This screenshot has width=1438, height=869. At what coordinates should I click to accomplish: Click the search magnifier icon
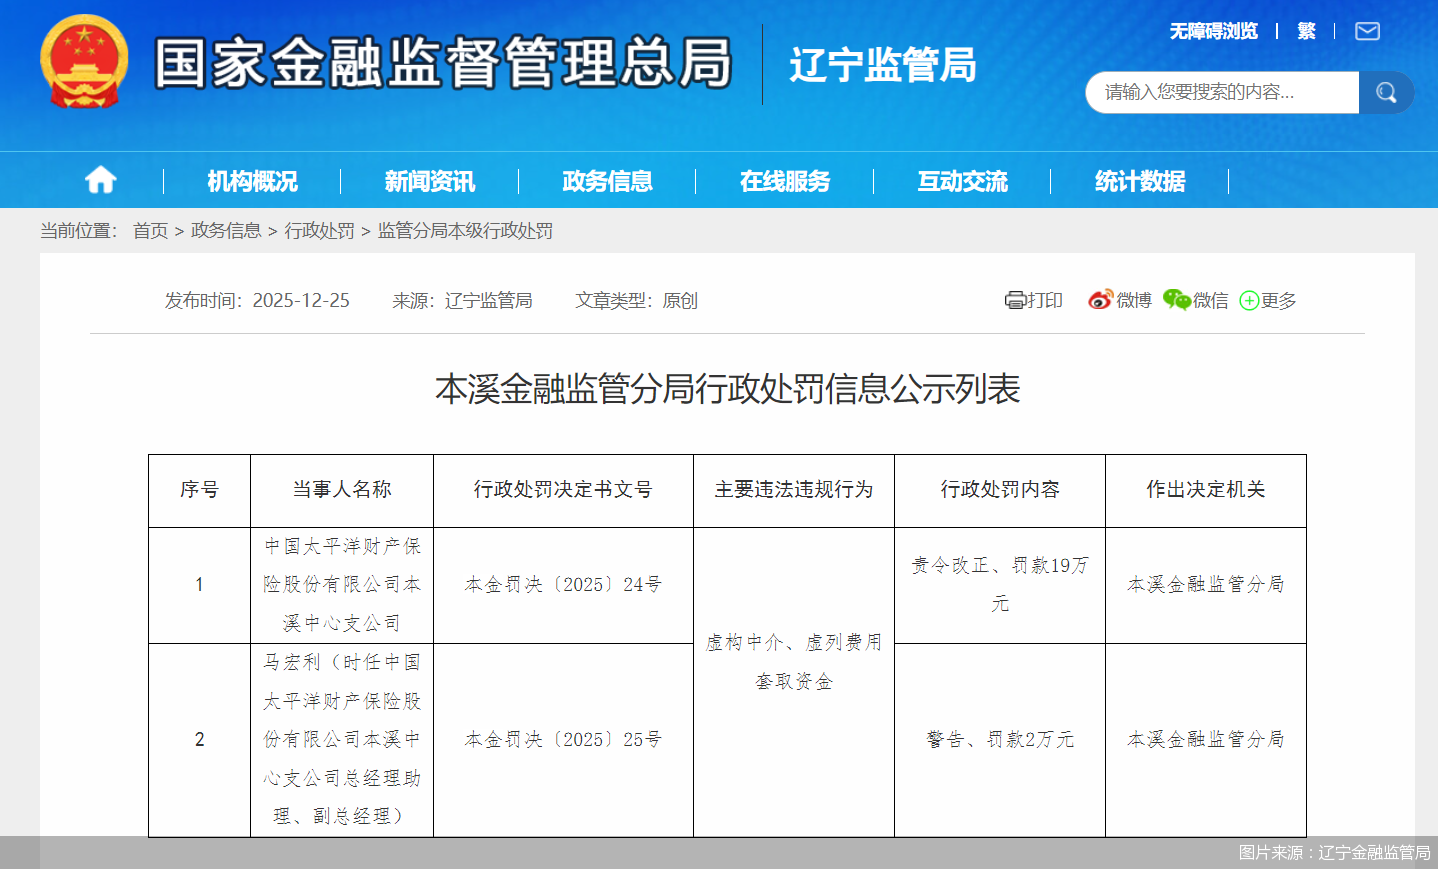1385,92
